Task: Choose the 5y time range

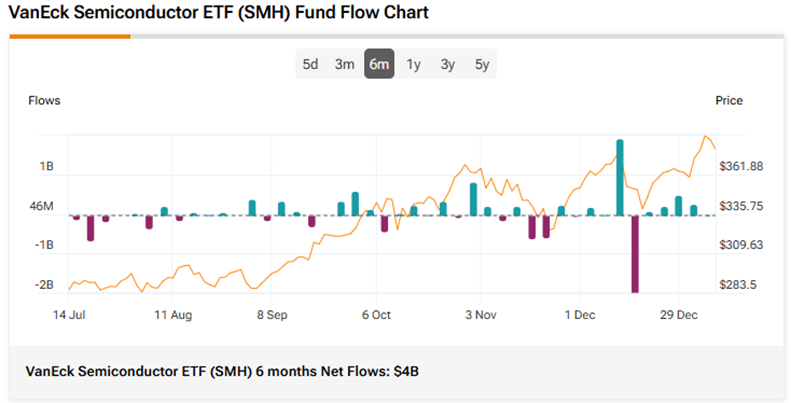Action: (x=482, y=65)
